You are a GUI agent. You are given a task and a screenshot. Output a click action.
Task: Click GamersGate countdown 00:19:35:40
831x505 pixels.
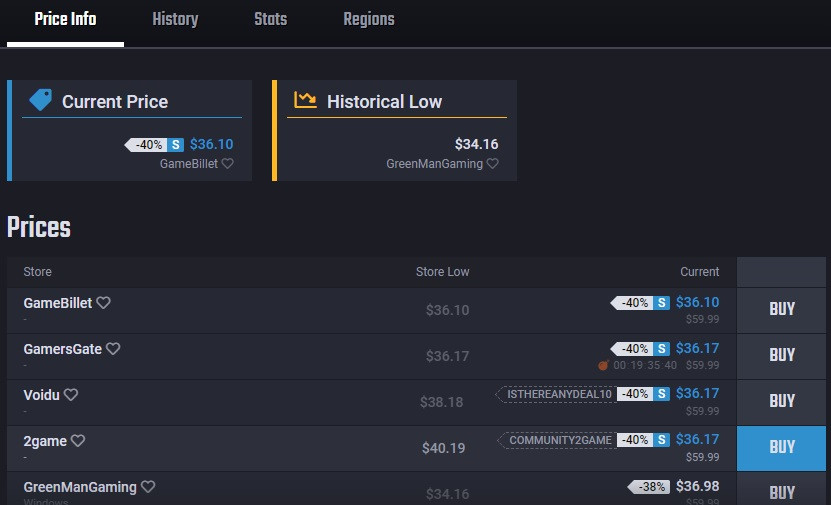pos(645,365)
